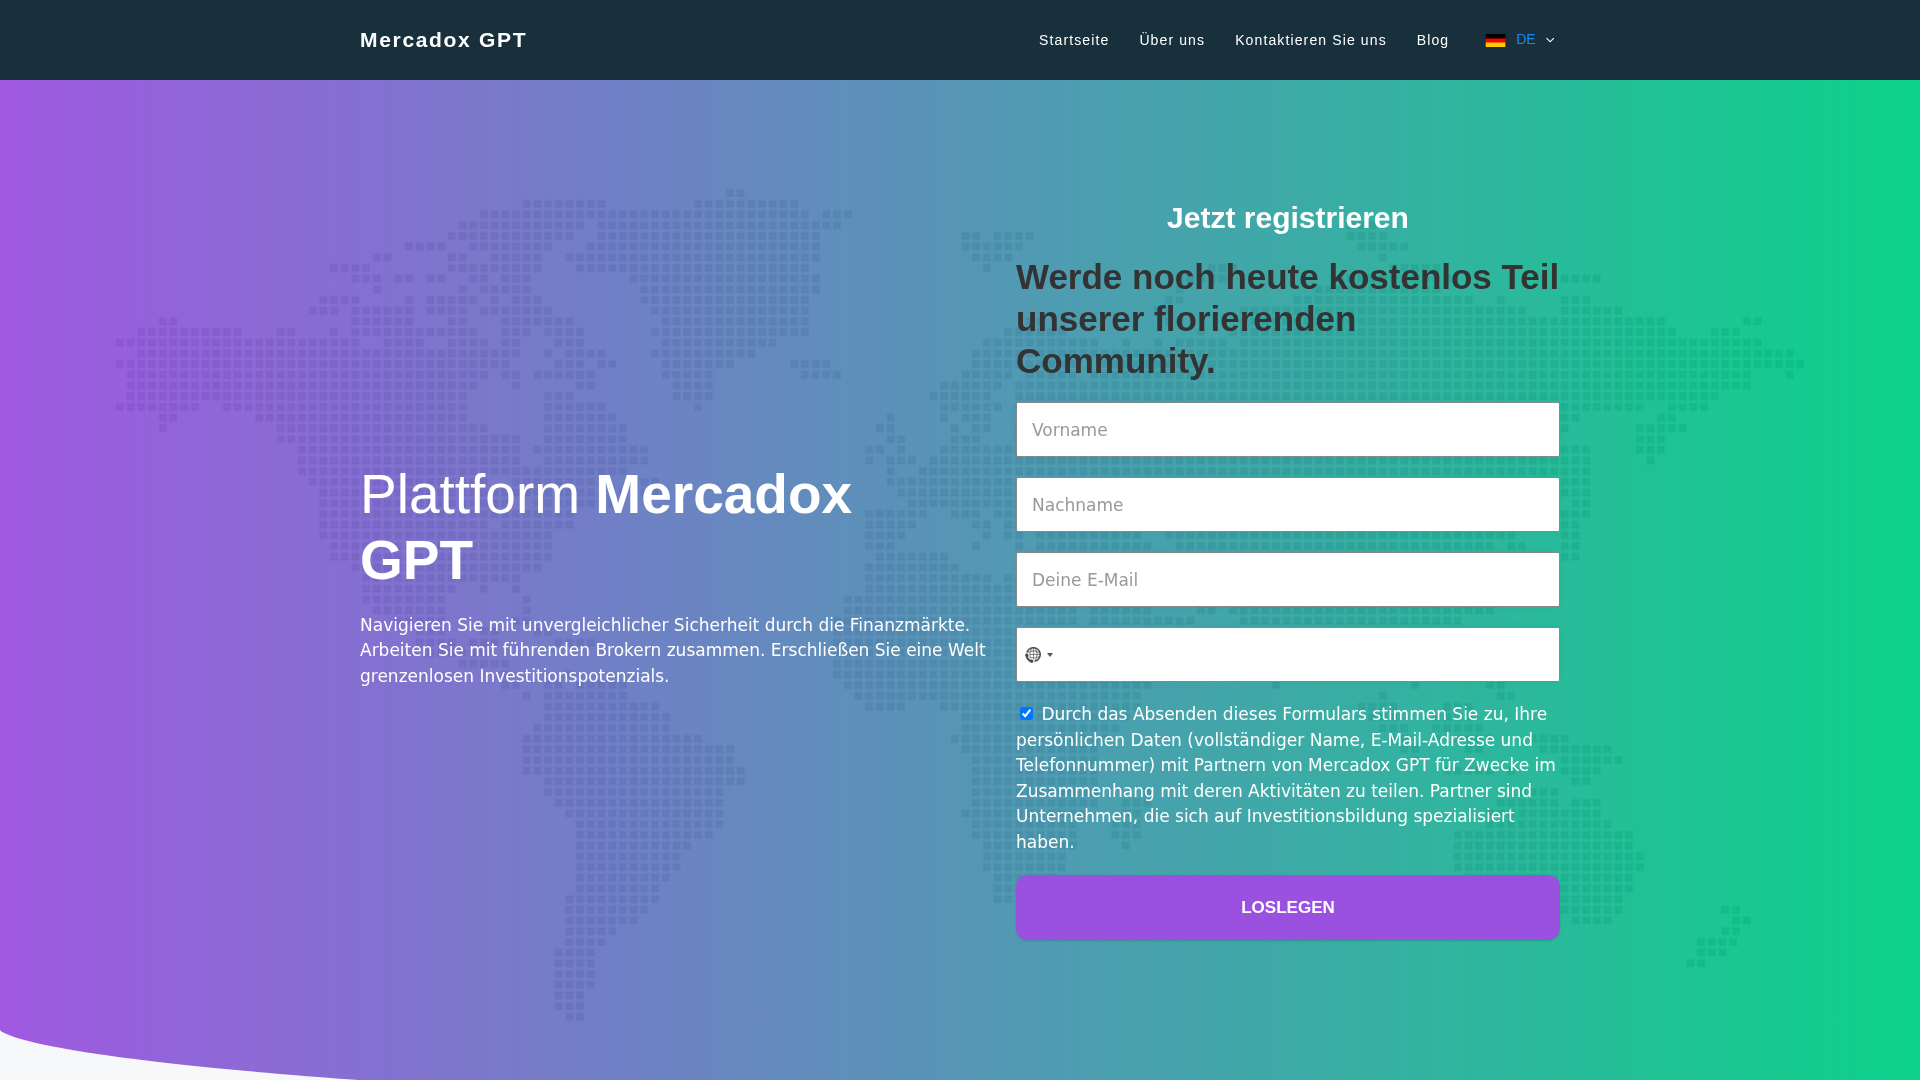This screenshot has height=1080, width=1920.
Task: Visit the Blog page
Action: click(1432, 40)
